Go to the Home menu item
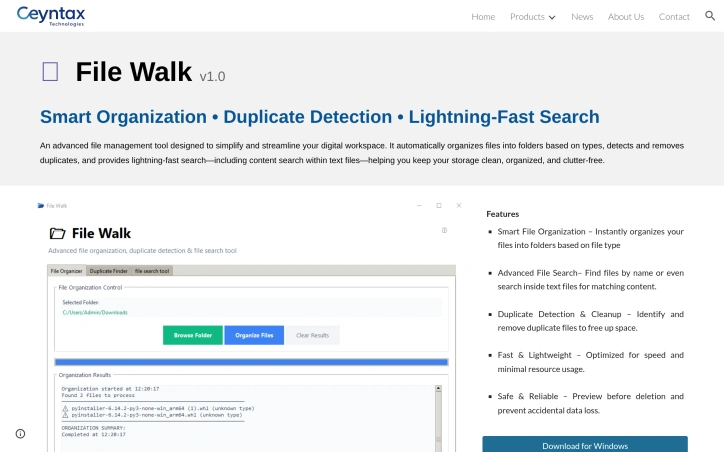The image size is (724, 452). (483, 17)
